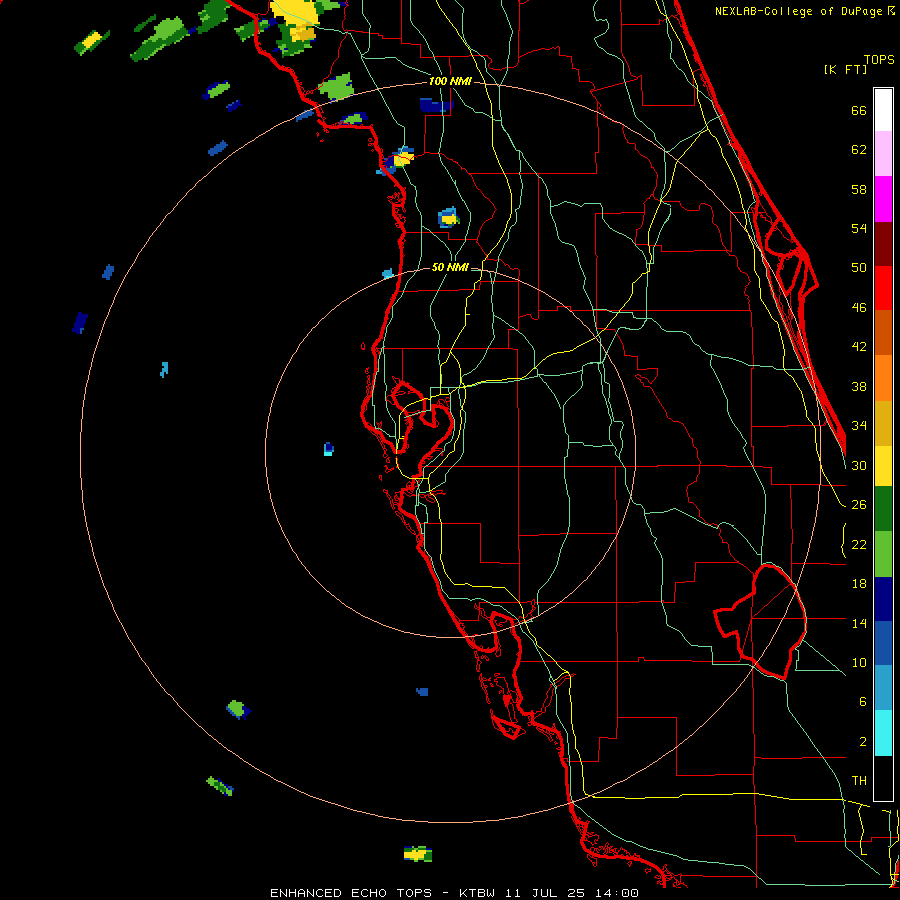
Task: Click the 'NEXLAB-College of DuPage' text
Action: click(798, 11)
